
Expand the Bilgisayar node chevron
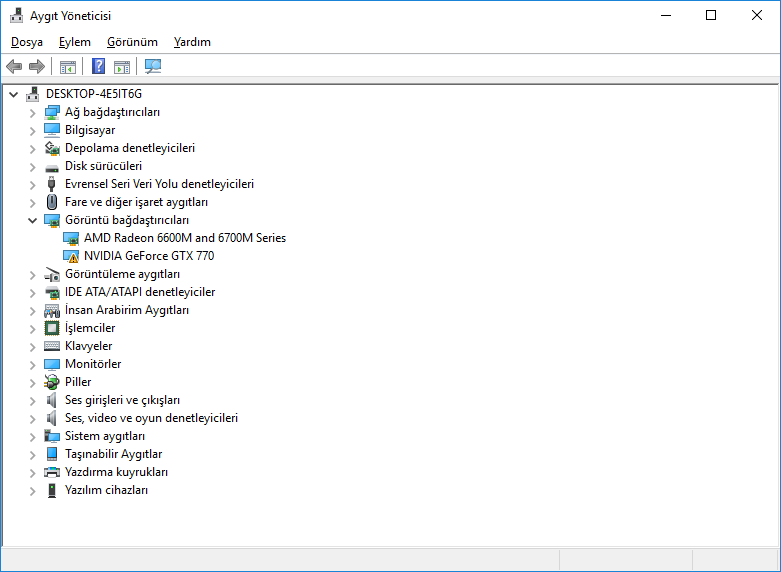click(x=32, y=131)
